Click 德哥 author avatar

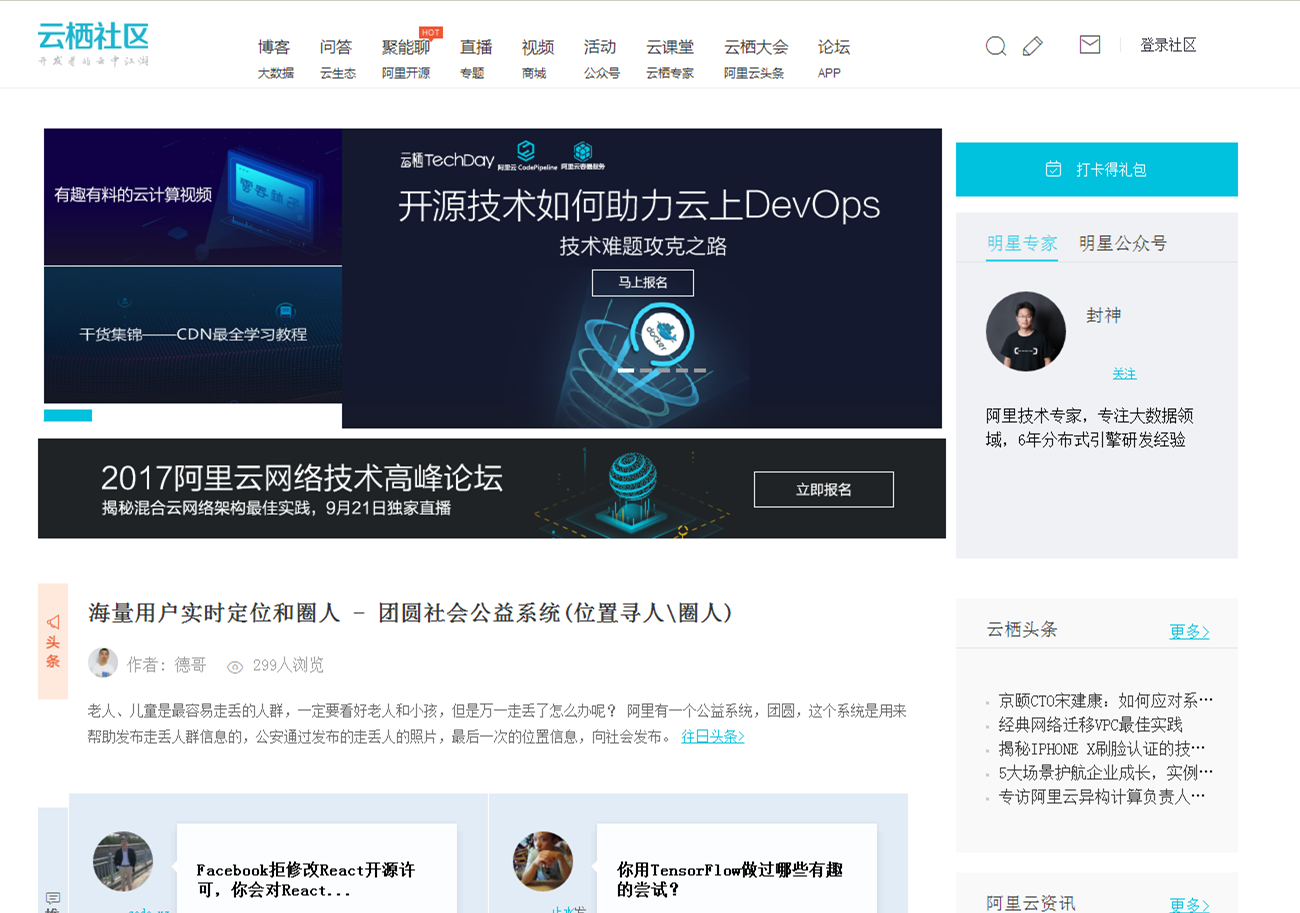[103, 663]
